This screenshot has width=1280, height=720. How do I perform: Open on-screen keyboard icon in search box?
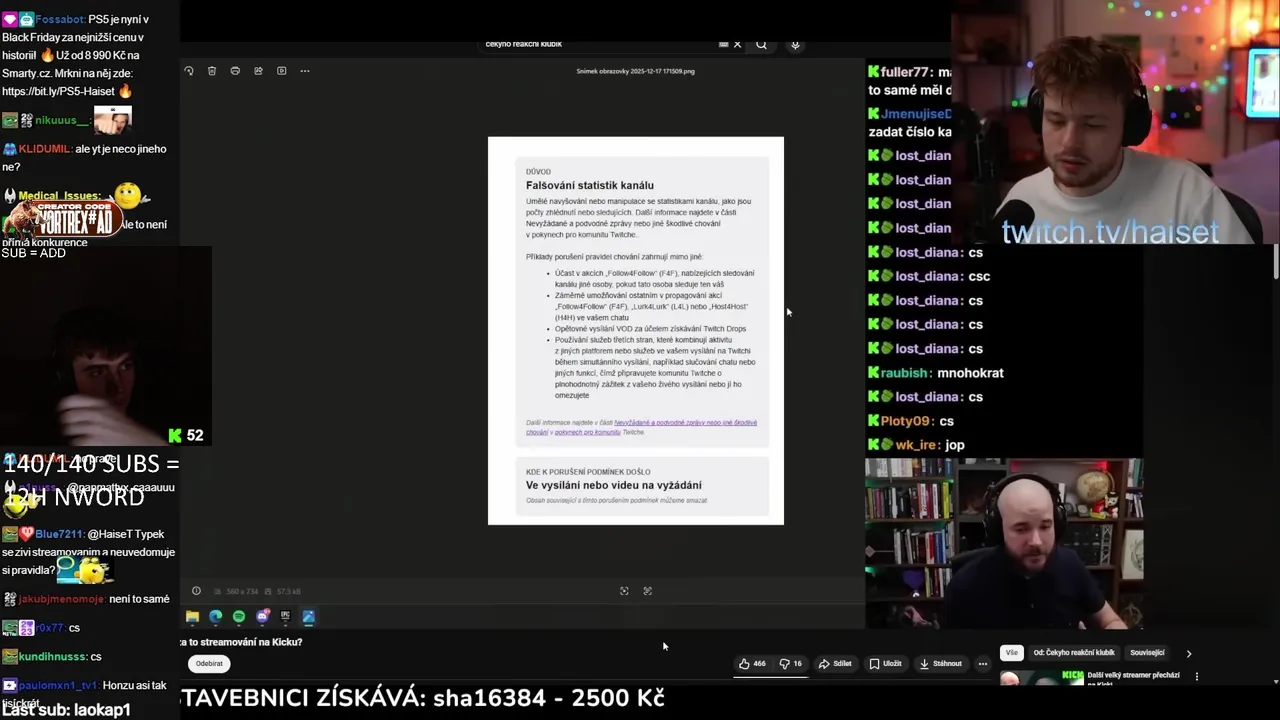click(x=723, y=44)
